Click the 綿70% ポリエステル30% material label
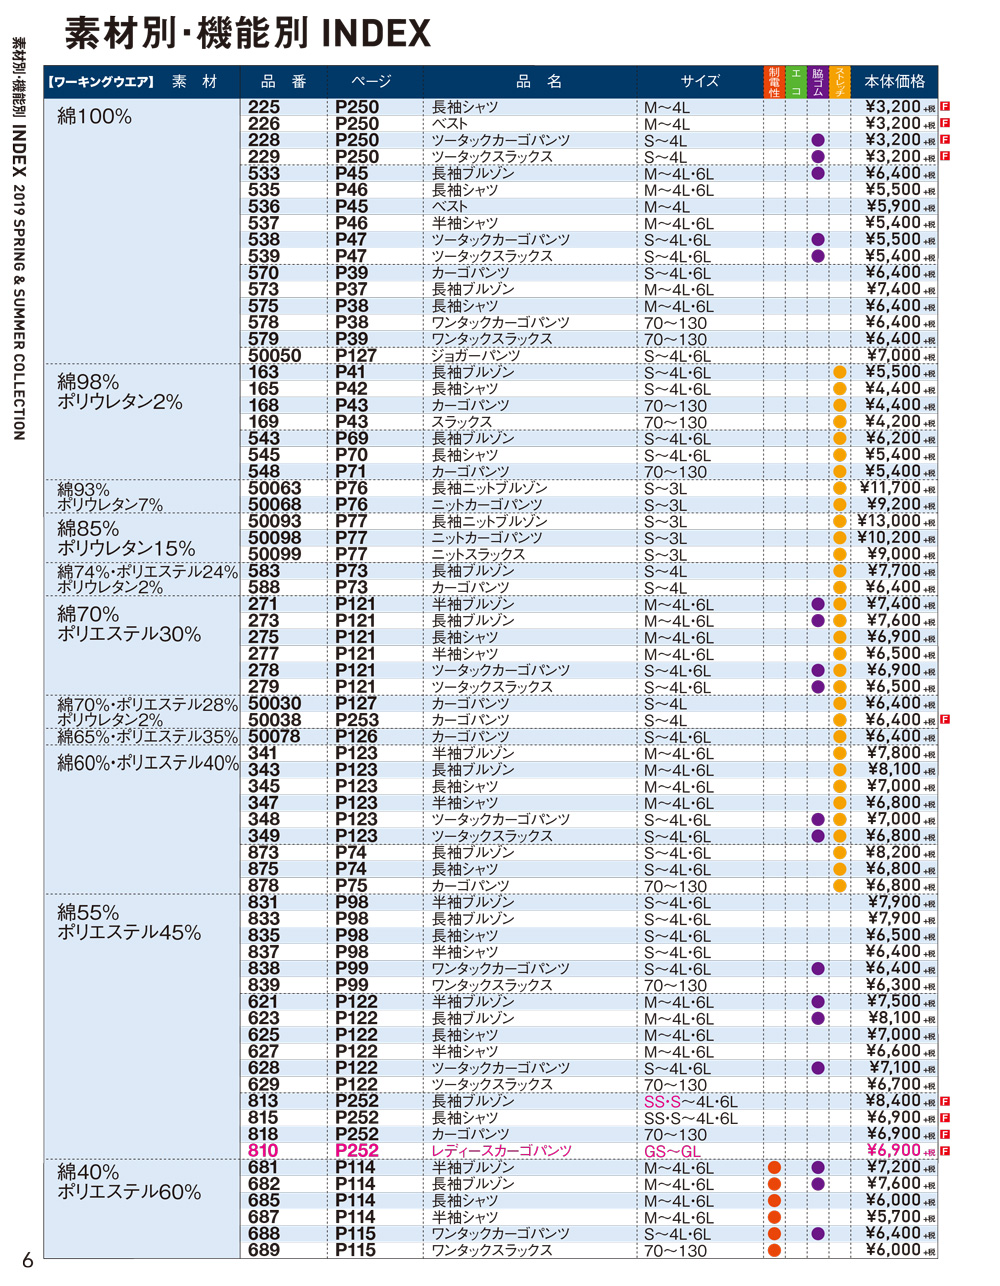 pos(129,624)
